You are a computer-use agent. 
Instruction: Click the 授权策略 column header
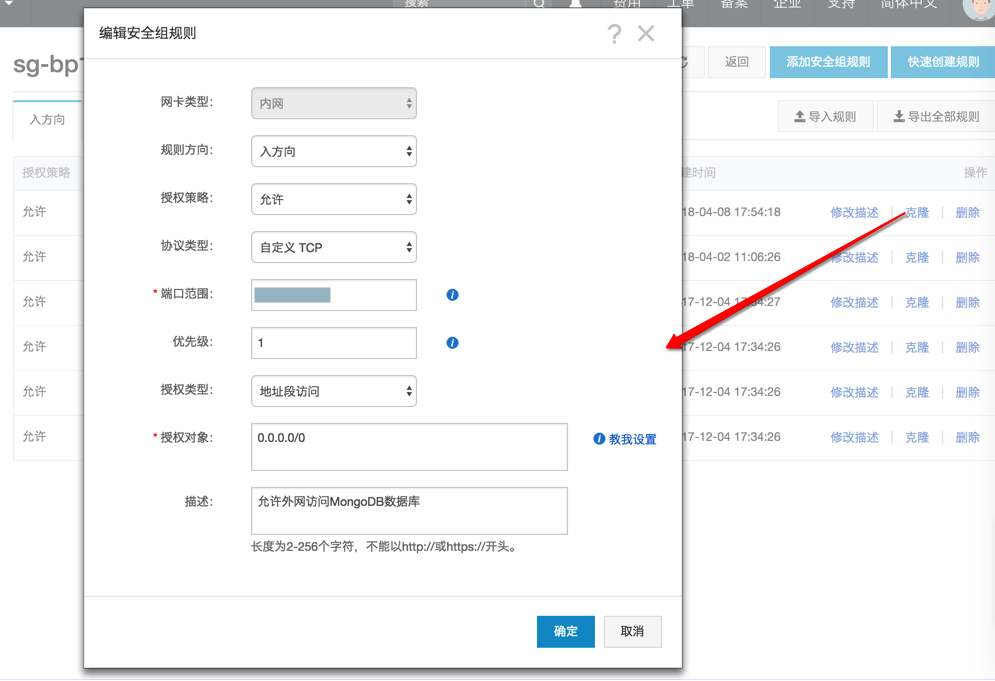pos(46,173)
